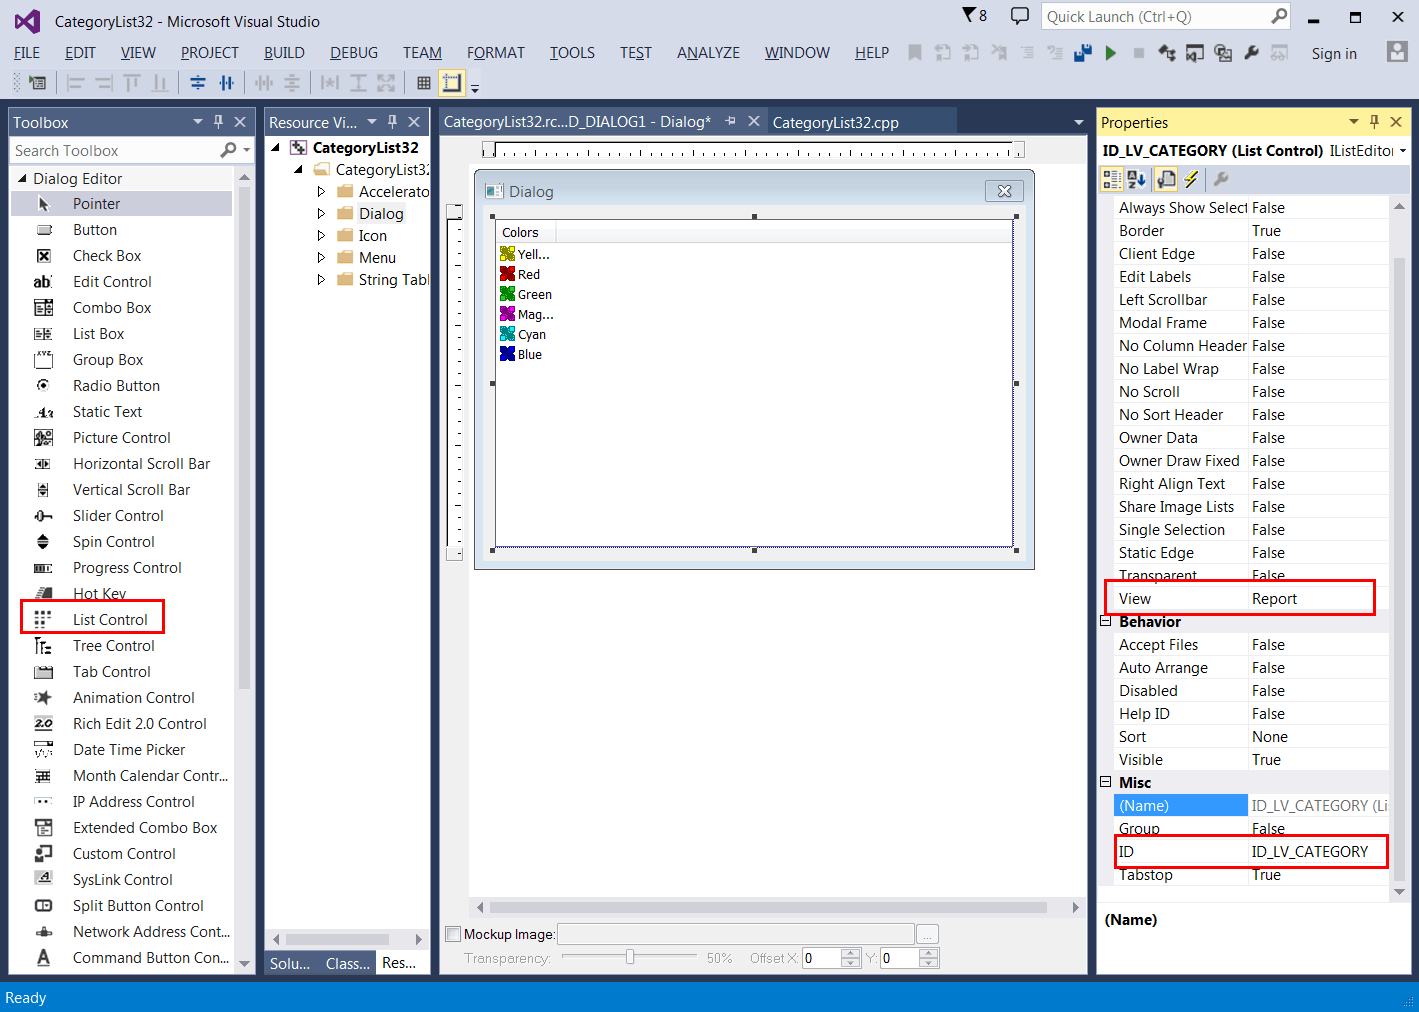The height and width of the screenshot is (1012, 1419).
Task: Toggle the guidelines ruler icon
Action: (452, 83)
